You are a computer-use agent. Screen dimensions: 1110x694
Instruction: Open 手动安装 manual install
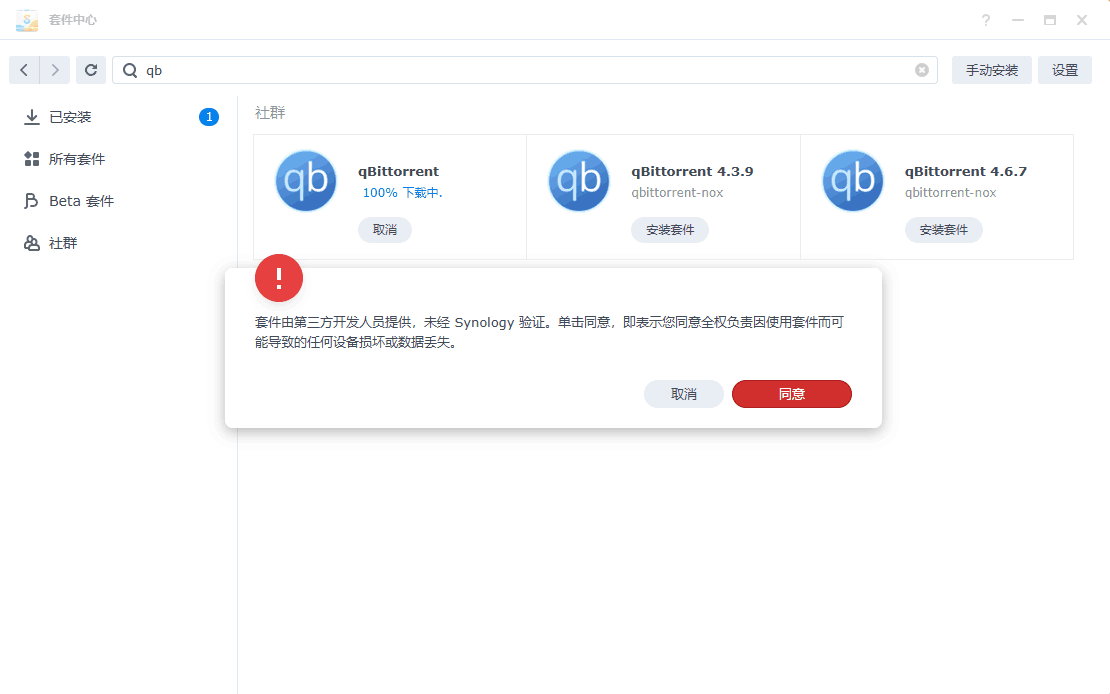(x=992, y=70)
